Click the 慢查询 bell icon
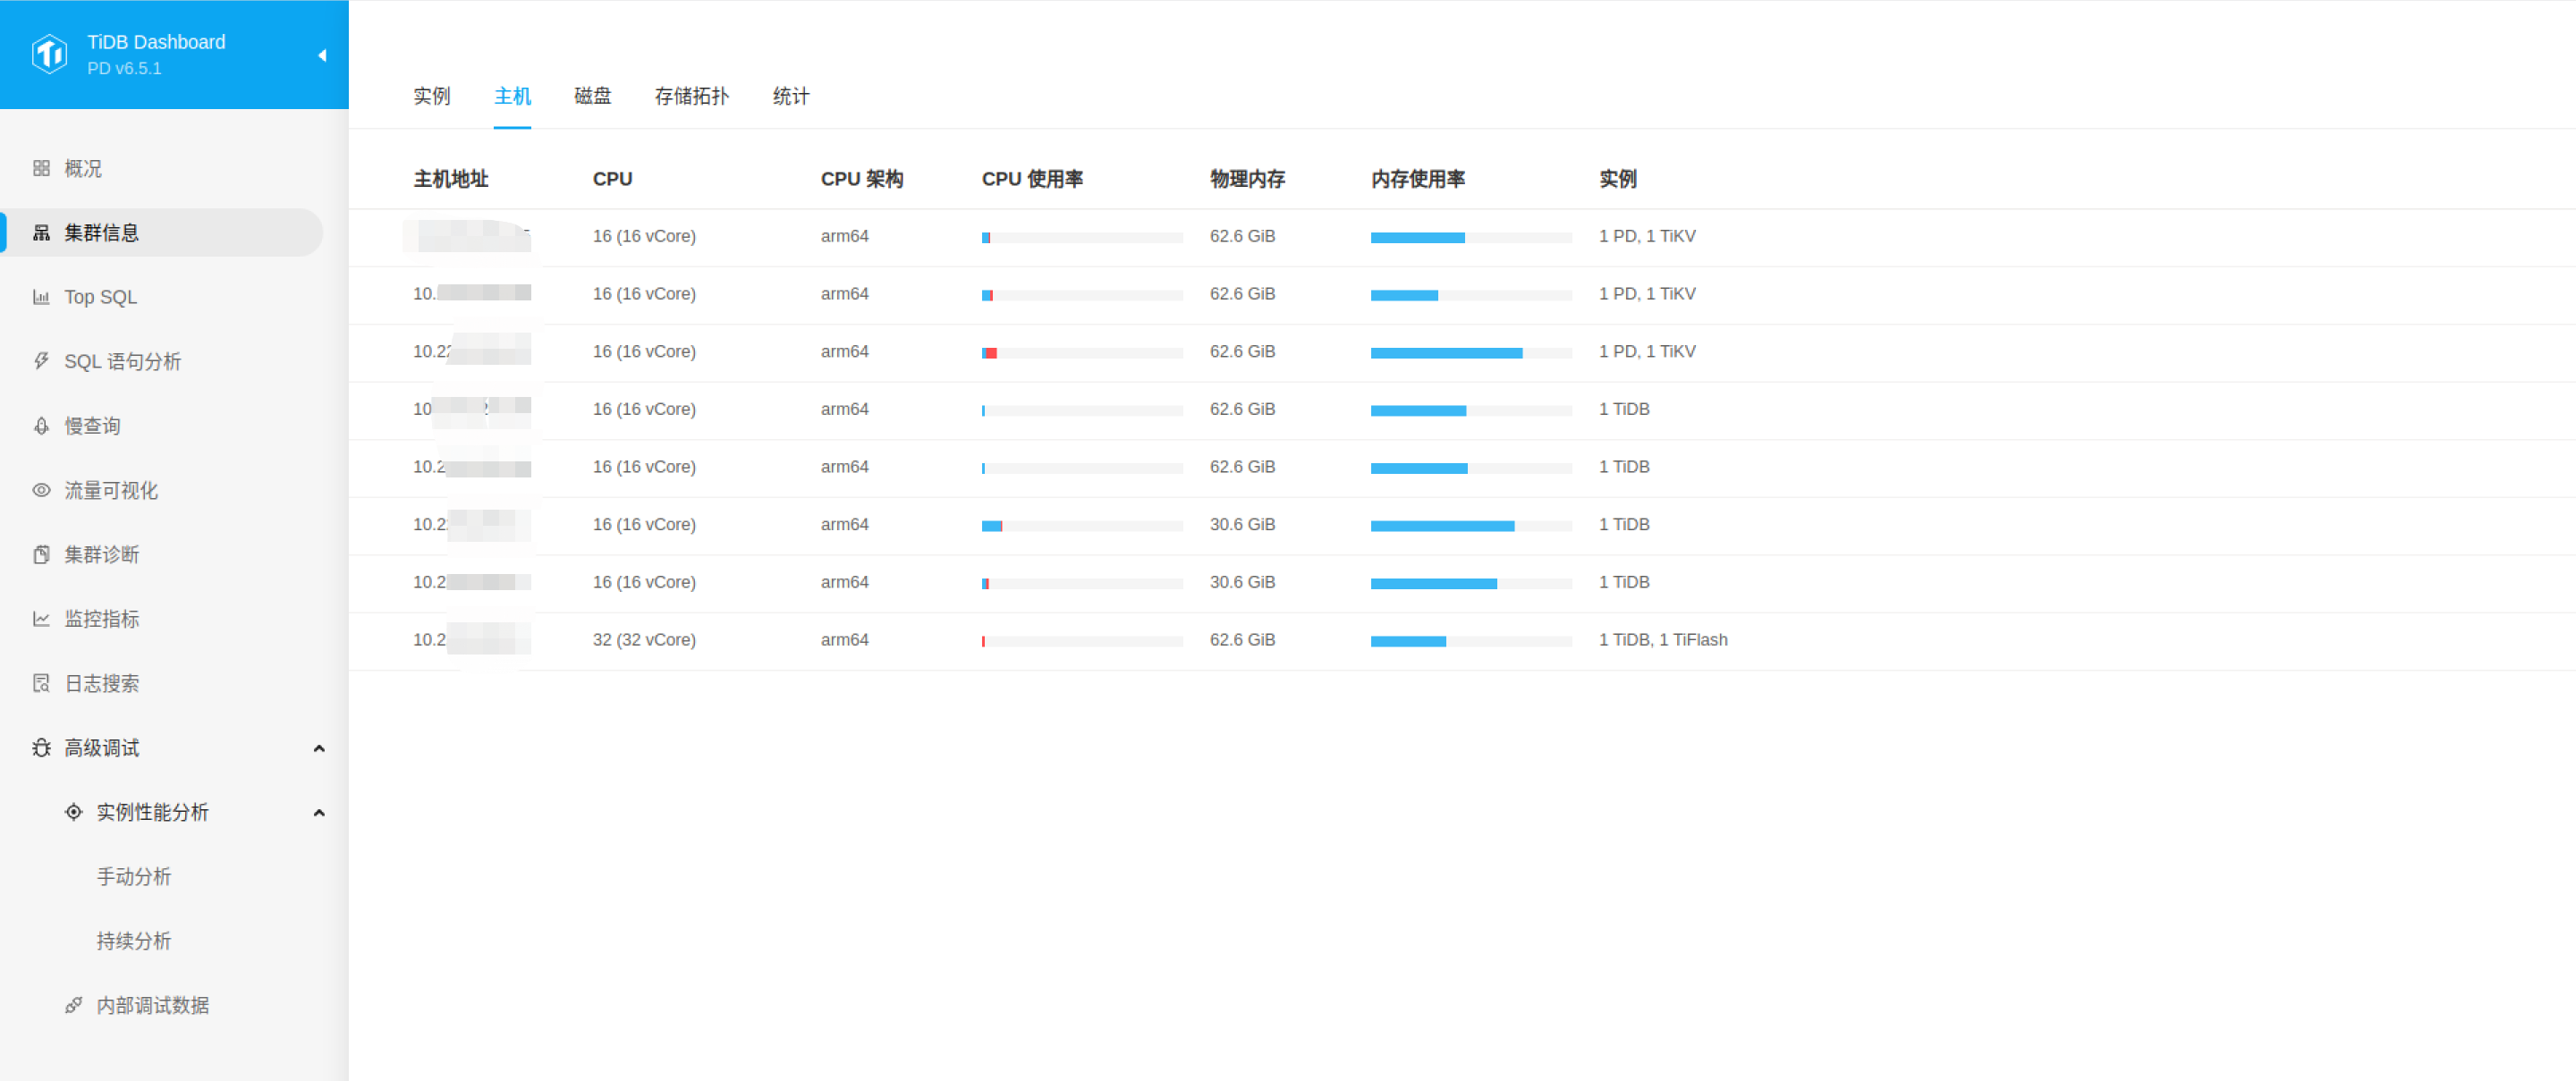 pyautogui.click(x=41, y=426)
